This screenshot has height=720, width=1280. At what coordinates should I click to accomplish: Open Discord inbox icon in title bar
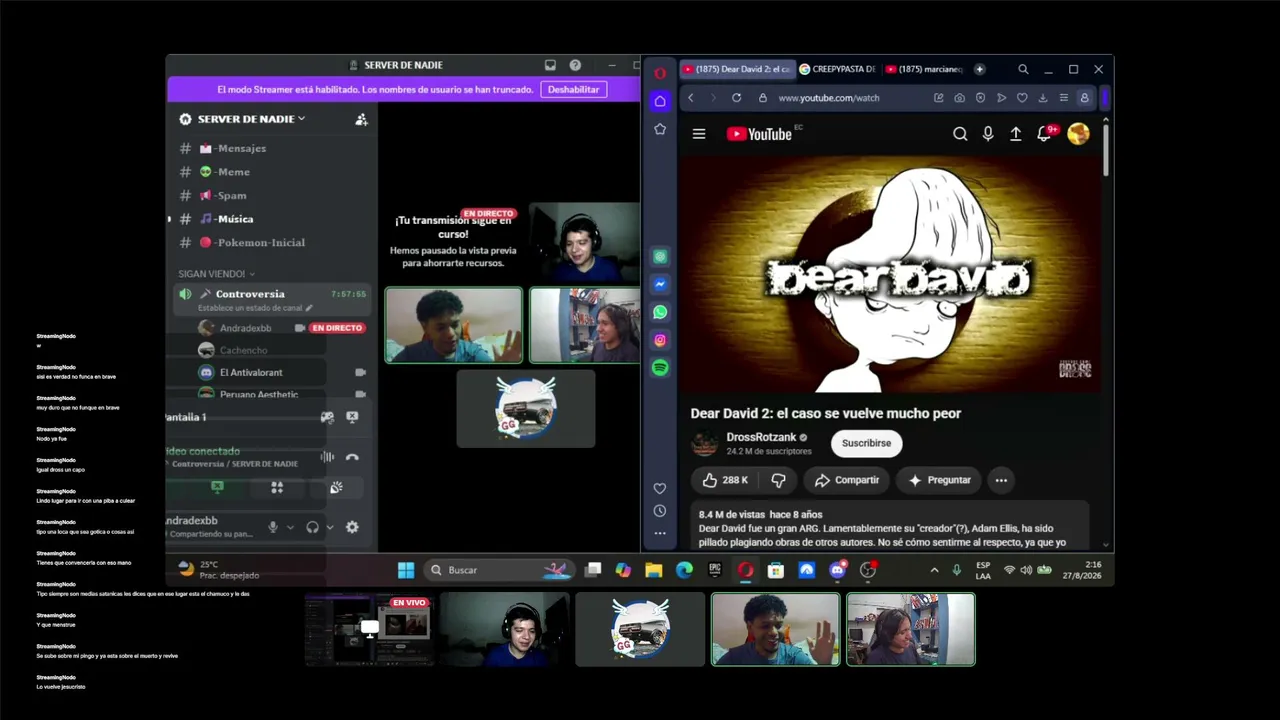(x=550, y=65)
